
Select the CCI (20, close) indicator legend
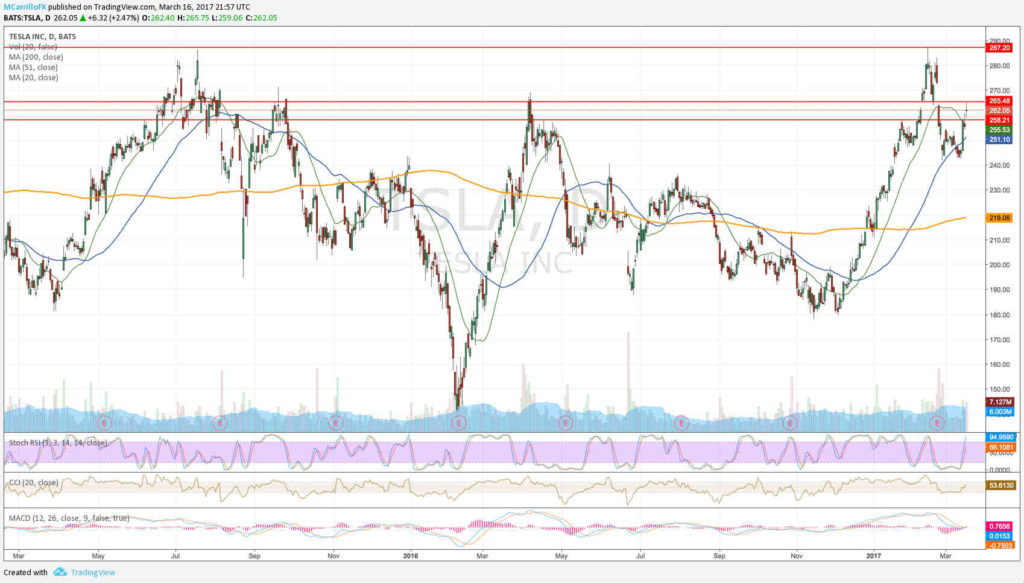33,482
